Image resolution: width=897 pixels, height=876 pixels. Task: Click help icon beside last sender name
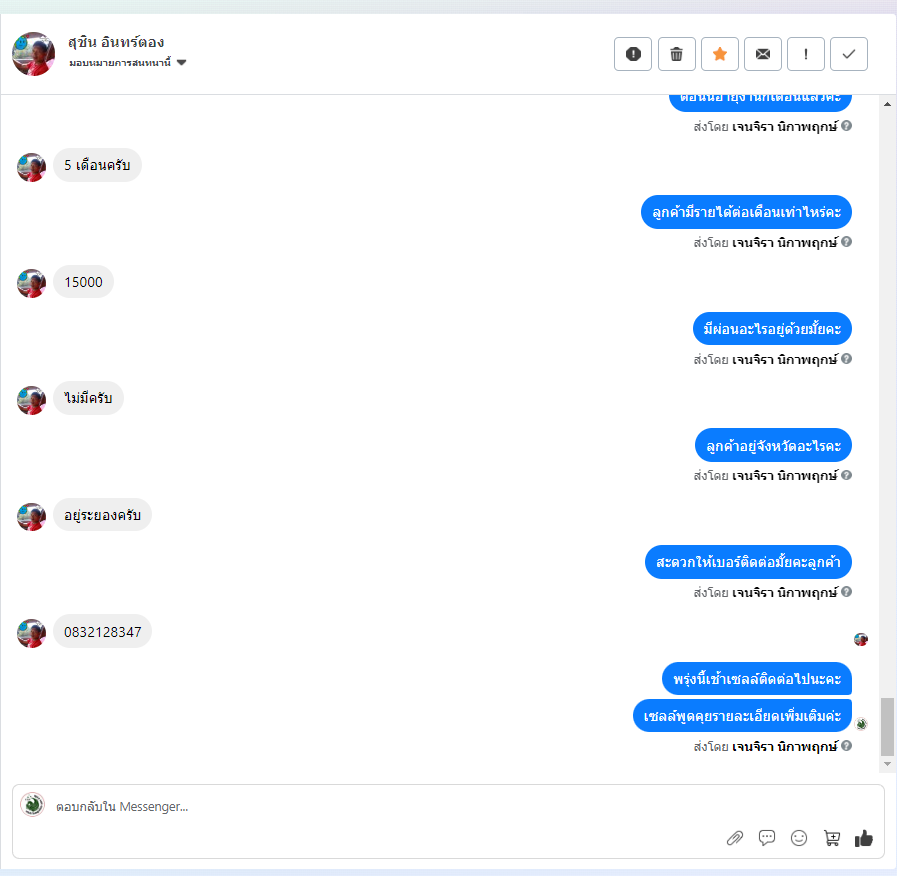[847, 746]
